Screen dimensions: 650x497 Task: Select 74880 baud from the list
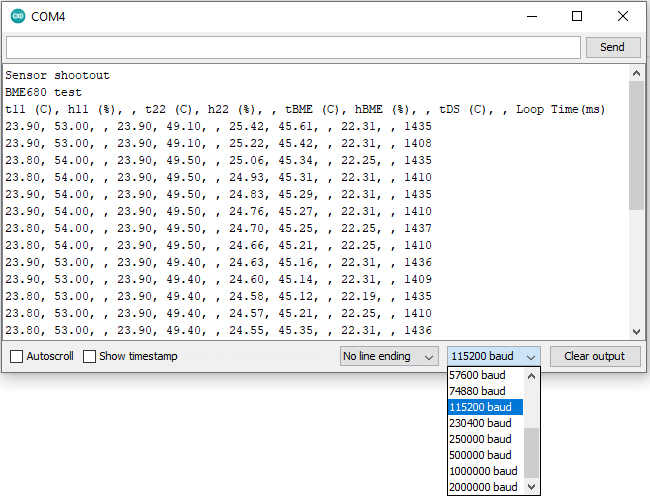485,391
